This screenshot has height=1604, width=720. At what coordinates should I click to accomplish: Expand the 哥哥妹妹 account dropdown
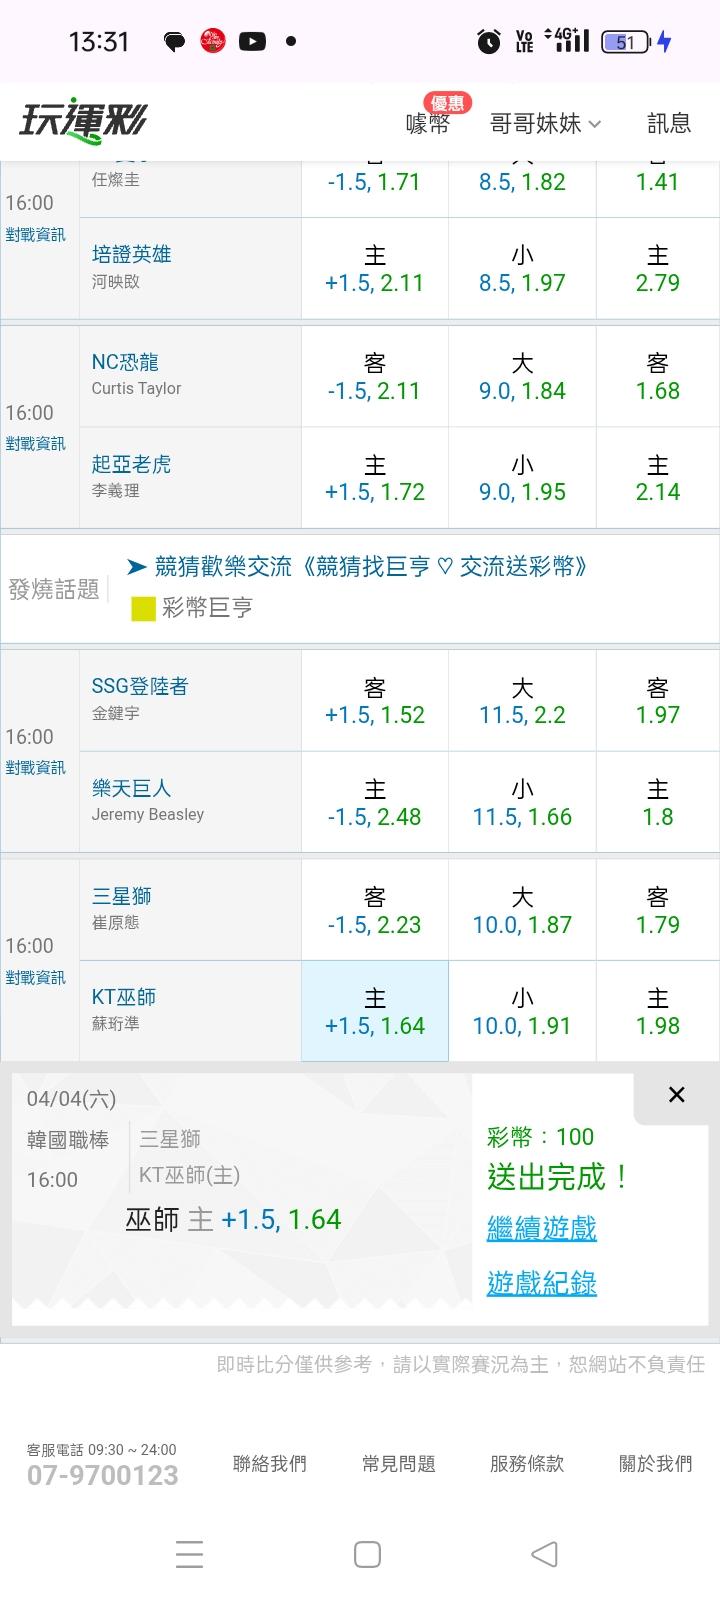click(545, 123)
